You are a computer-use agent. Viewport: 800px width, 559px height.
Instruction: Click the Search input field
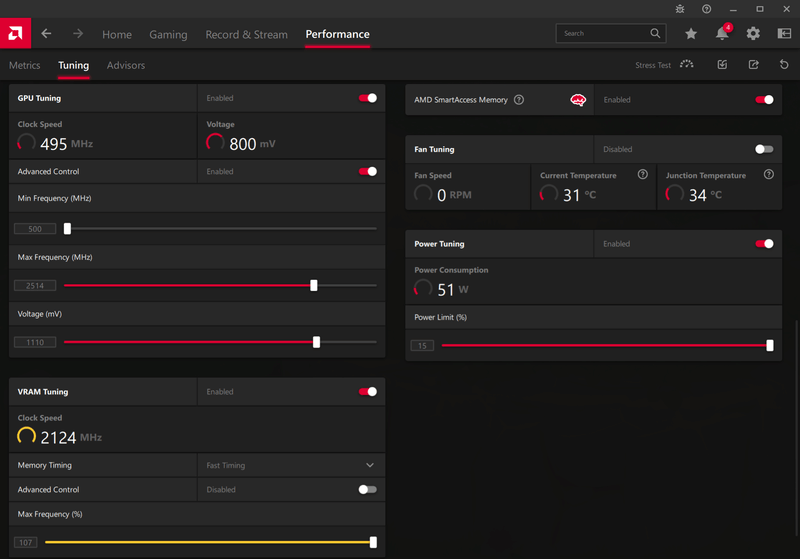611,34
